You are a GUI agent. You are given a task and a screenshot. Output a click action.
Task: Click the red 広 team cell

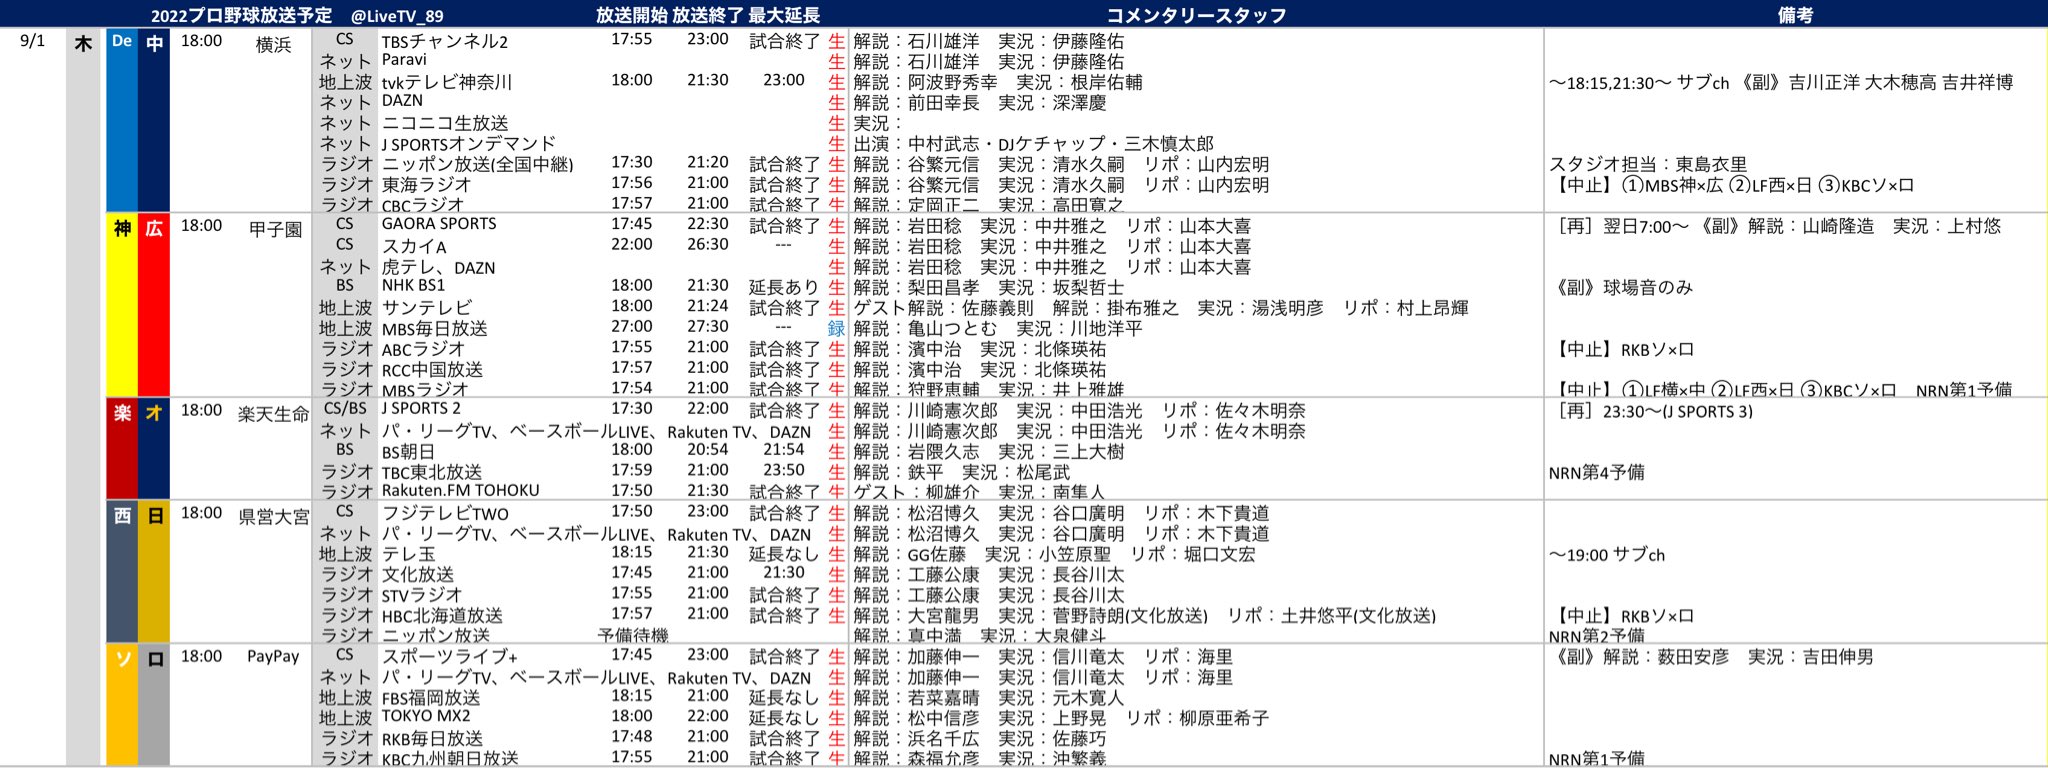click(x=154, y=305)
